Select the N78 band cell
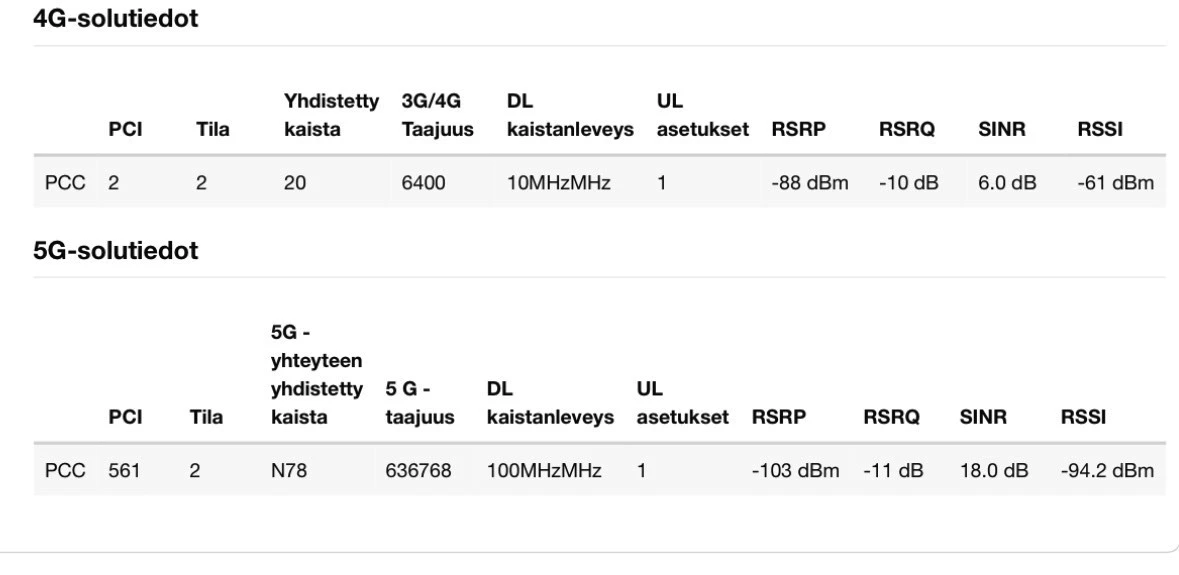The image size is (1179, 575). point(289,470)
